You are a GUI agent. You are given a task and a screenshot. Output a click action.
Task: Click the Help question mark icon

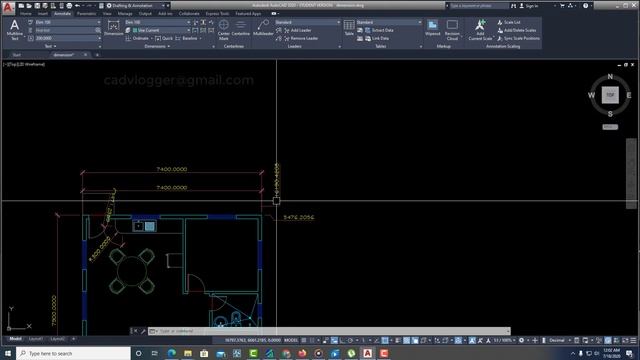click(x=585, y=6)
